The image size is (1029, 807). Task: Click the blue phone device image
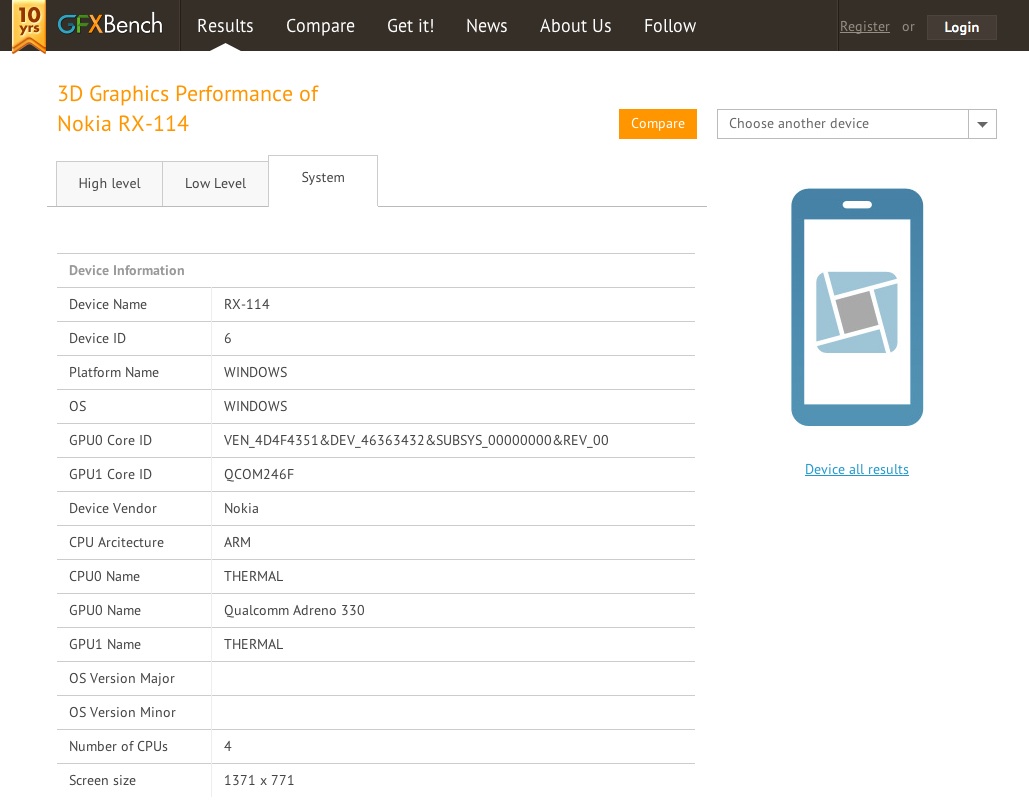click(x=856, y=307)
